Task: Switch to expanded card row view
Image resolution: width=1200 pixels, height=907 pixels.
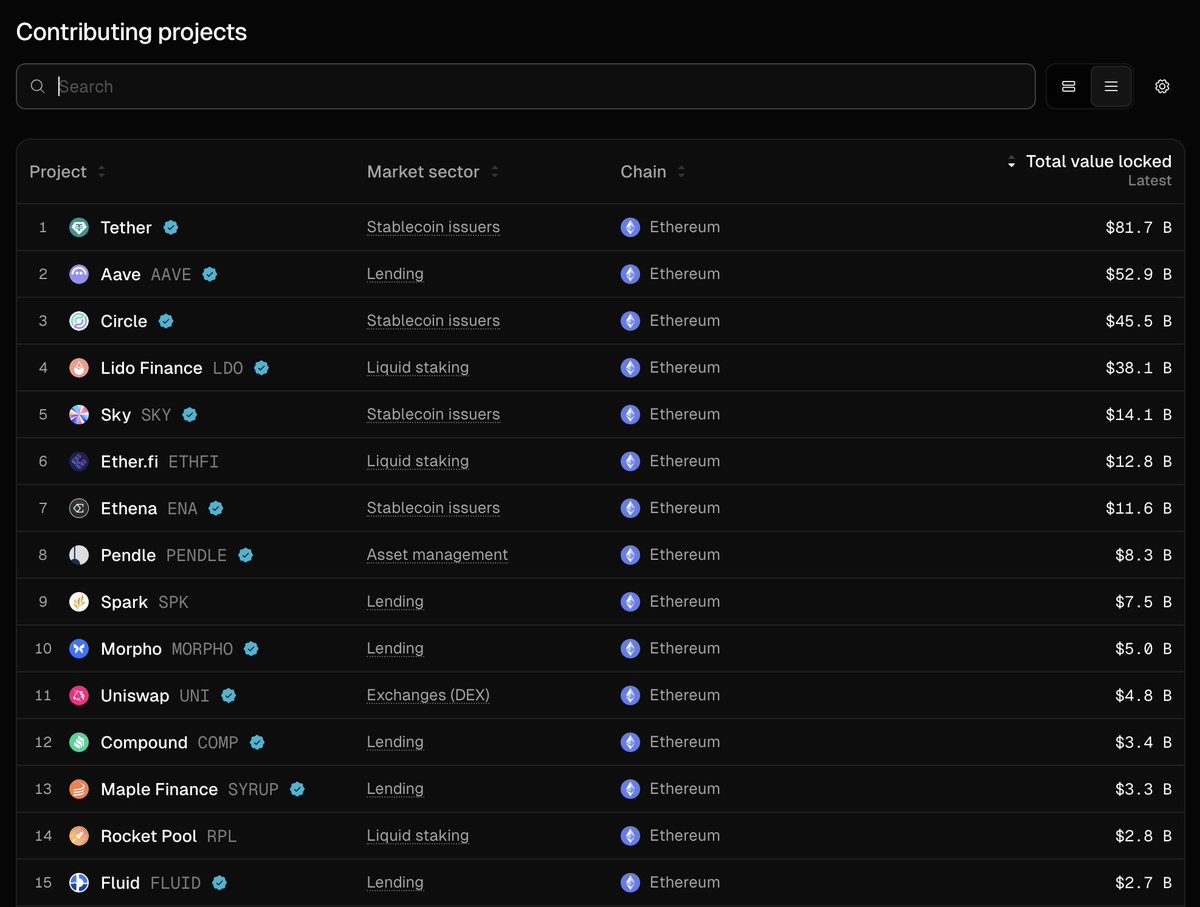Action: pyautogui.click(x=1069, y=87)
